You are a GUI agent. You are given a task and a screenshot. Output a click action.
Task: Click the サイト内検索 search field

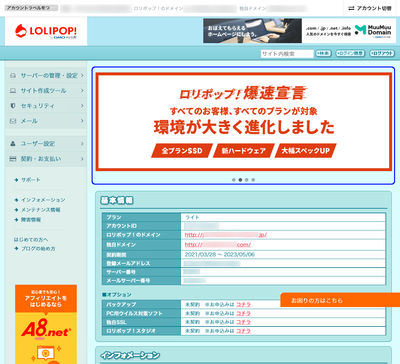pyautogui.click(x=287, y=54)
